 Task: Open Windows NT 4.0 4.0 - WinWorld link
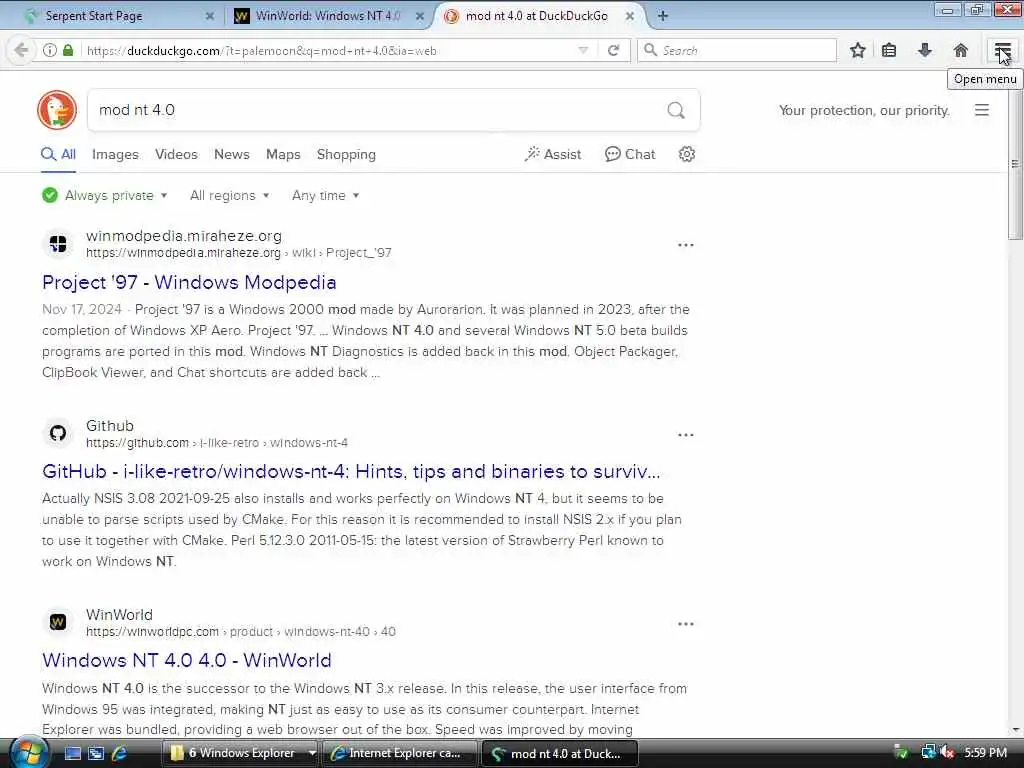pyautogui.click(x=186, y=660)
